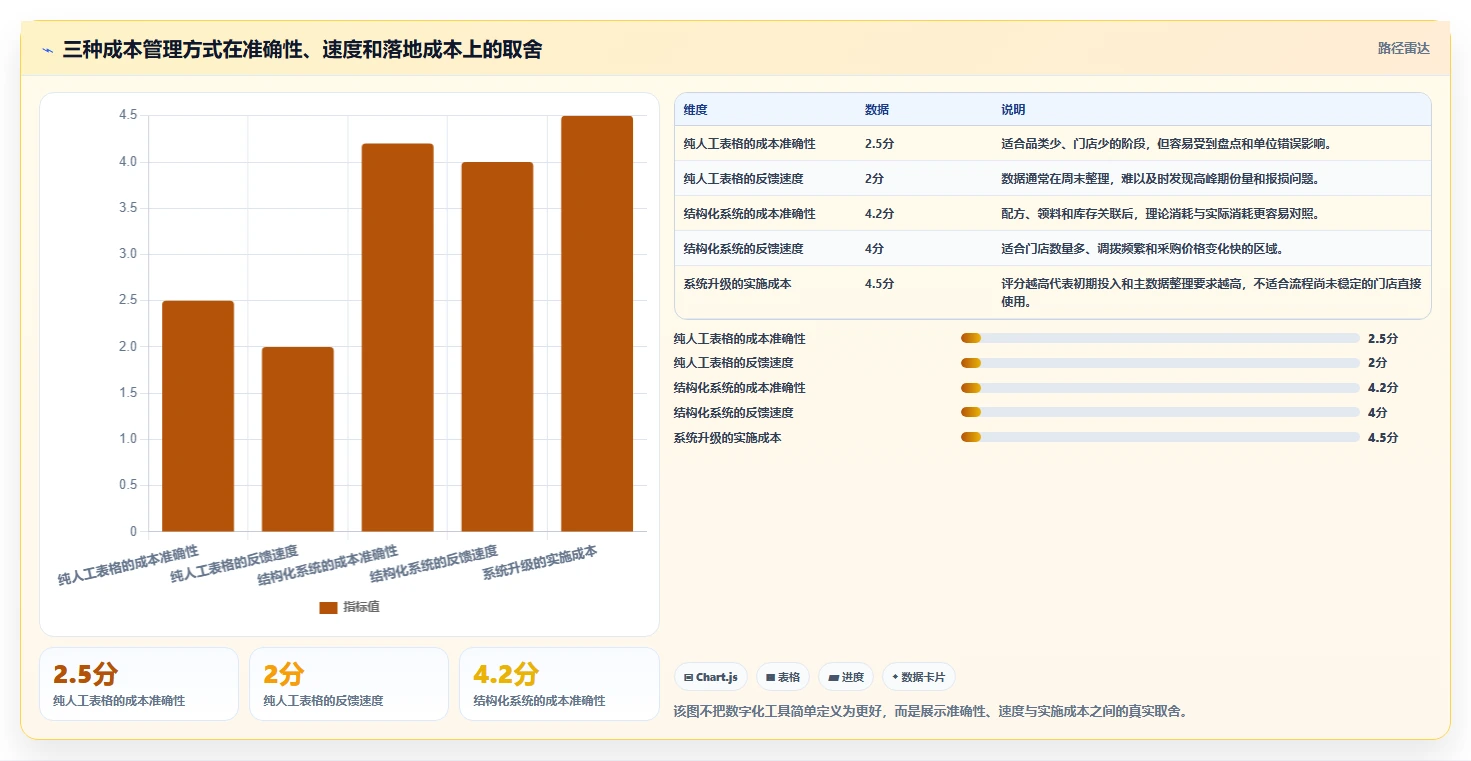Click the 数据 table column header
The image size is (1471, 761).
[x=877, y=110]
